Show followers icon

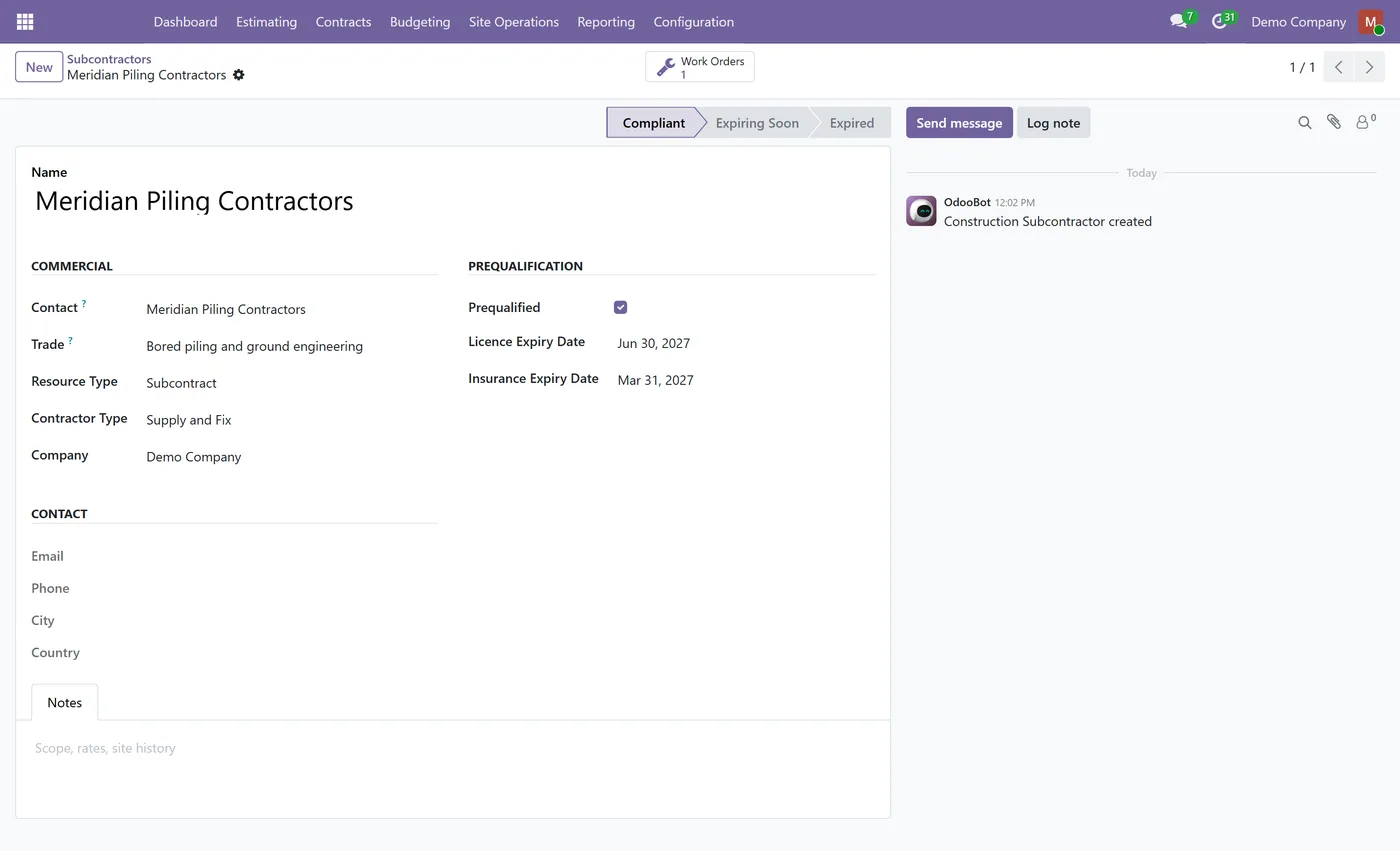click(1365, 122)
